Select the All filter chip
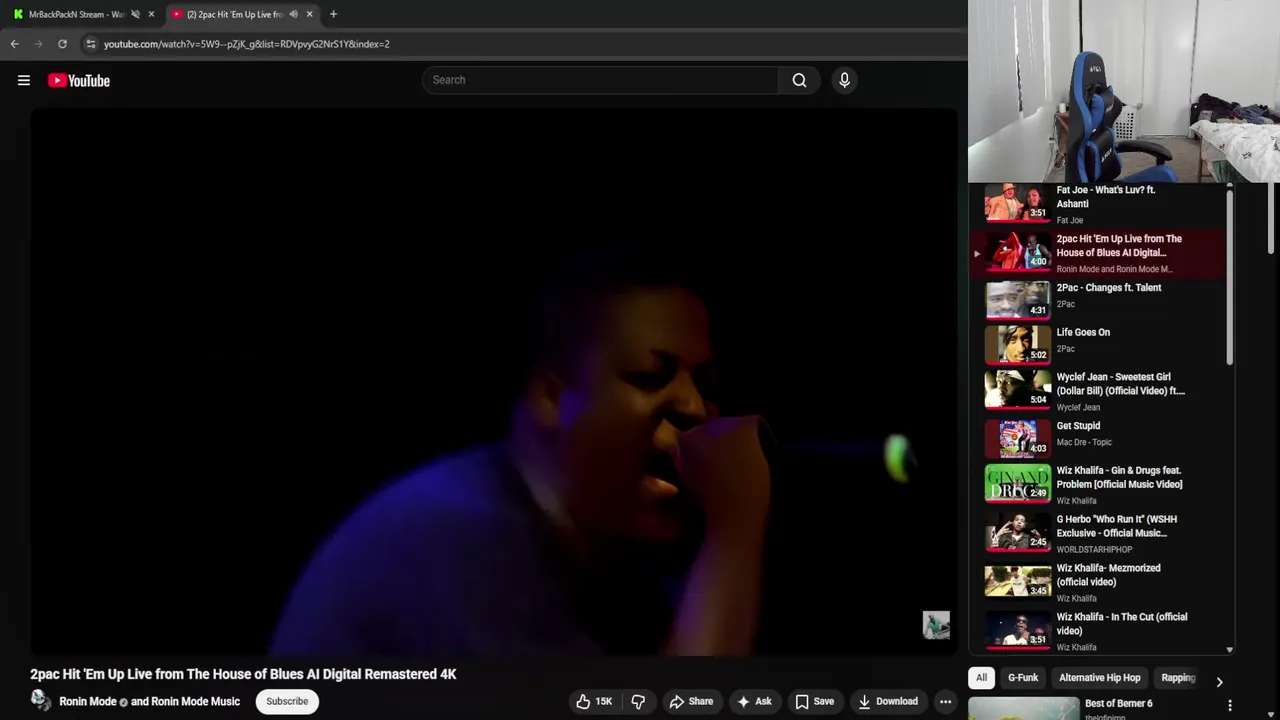Screen dimensions: 1280x720 pyautogui.click(x=981, y=678)
